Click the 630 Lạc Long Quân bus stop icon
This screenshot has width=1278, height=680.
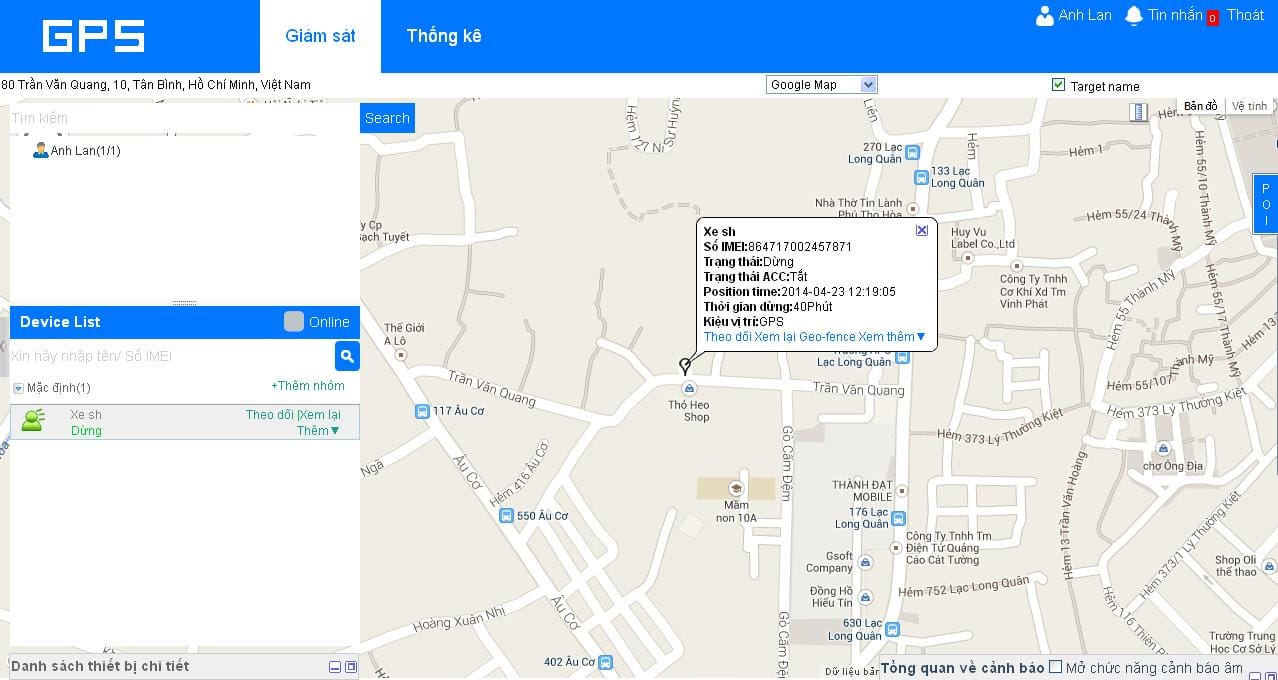pos(893,630)
